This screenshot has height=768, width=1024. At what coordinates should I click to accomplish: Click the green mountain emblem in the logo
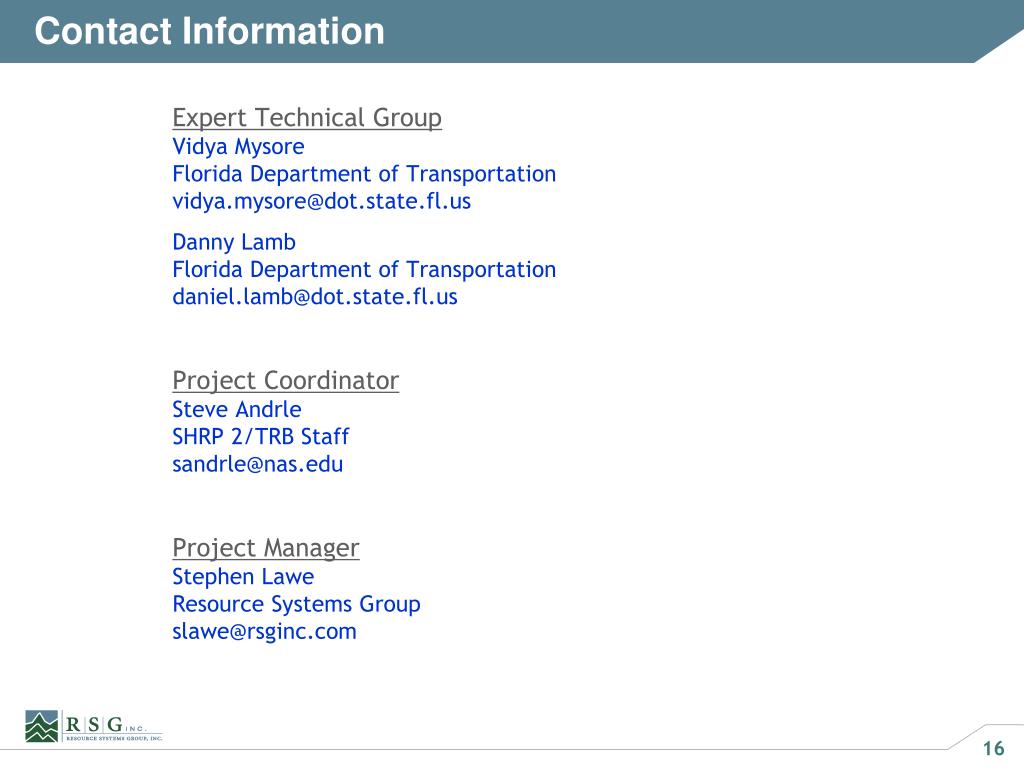point(42,726)
